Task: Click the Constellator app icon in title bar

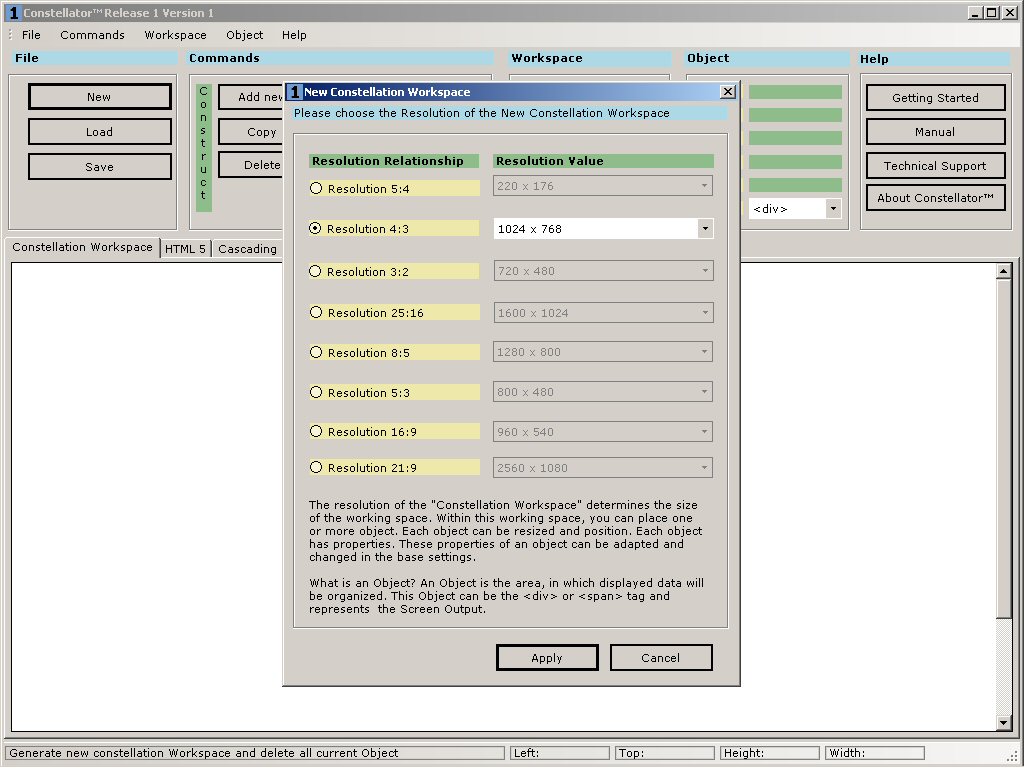Action: (x=13, y=13)
